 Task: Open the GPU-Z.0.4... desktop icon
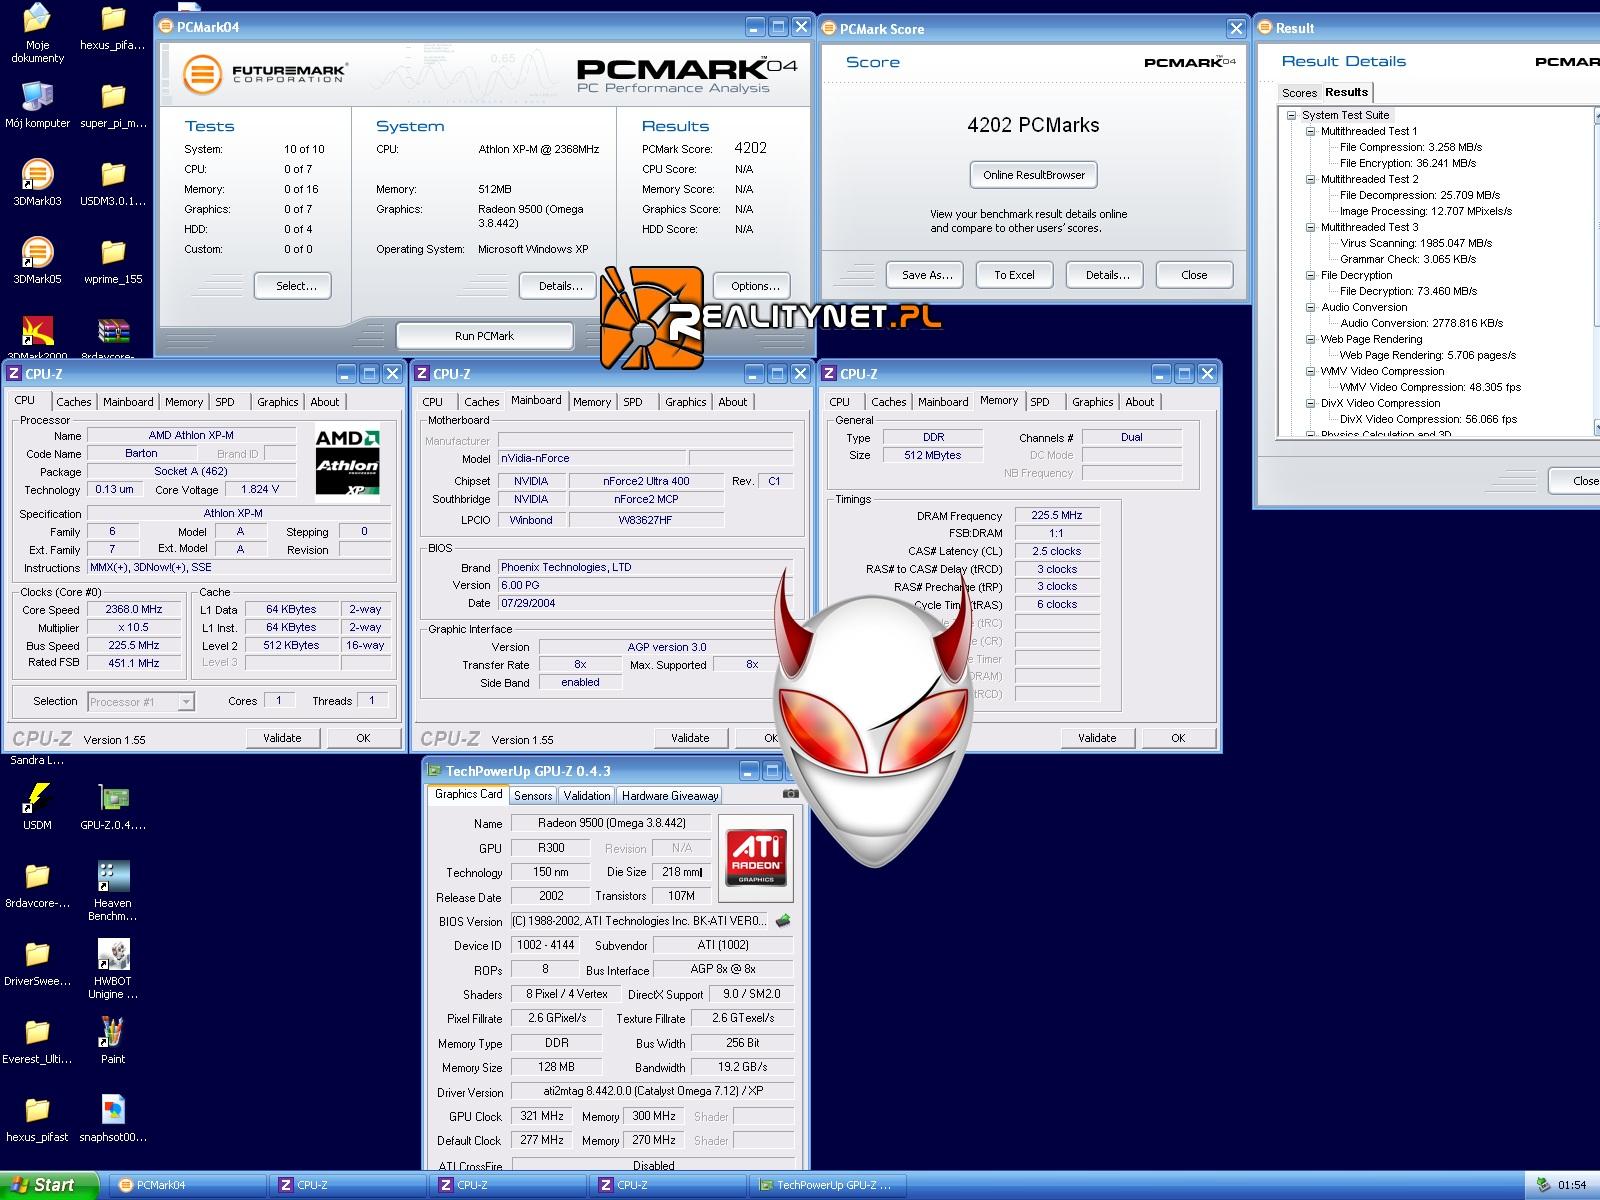[x=113, y=806]
